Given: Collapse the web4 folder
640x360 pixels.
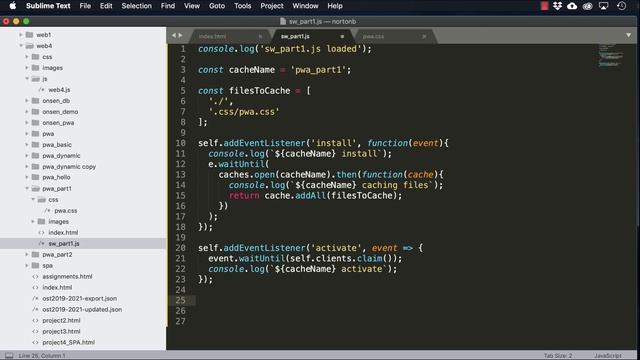Looking at the screenshot, I should [x=21, y=46].
